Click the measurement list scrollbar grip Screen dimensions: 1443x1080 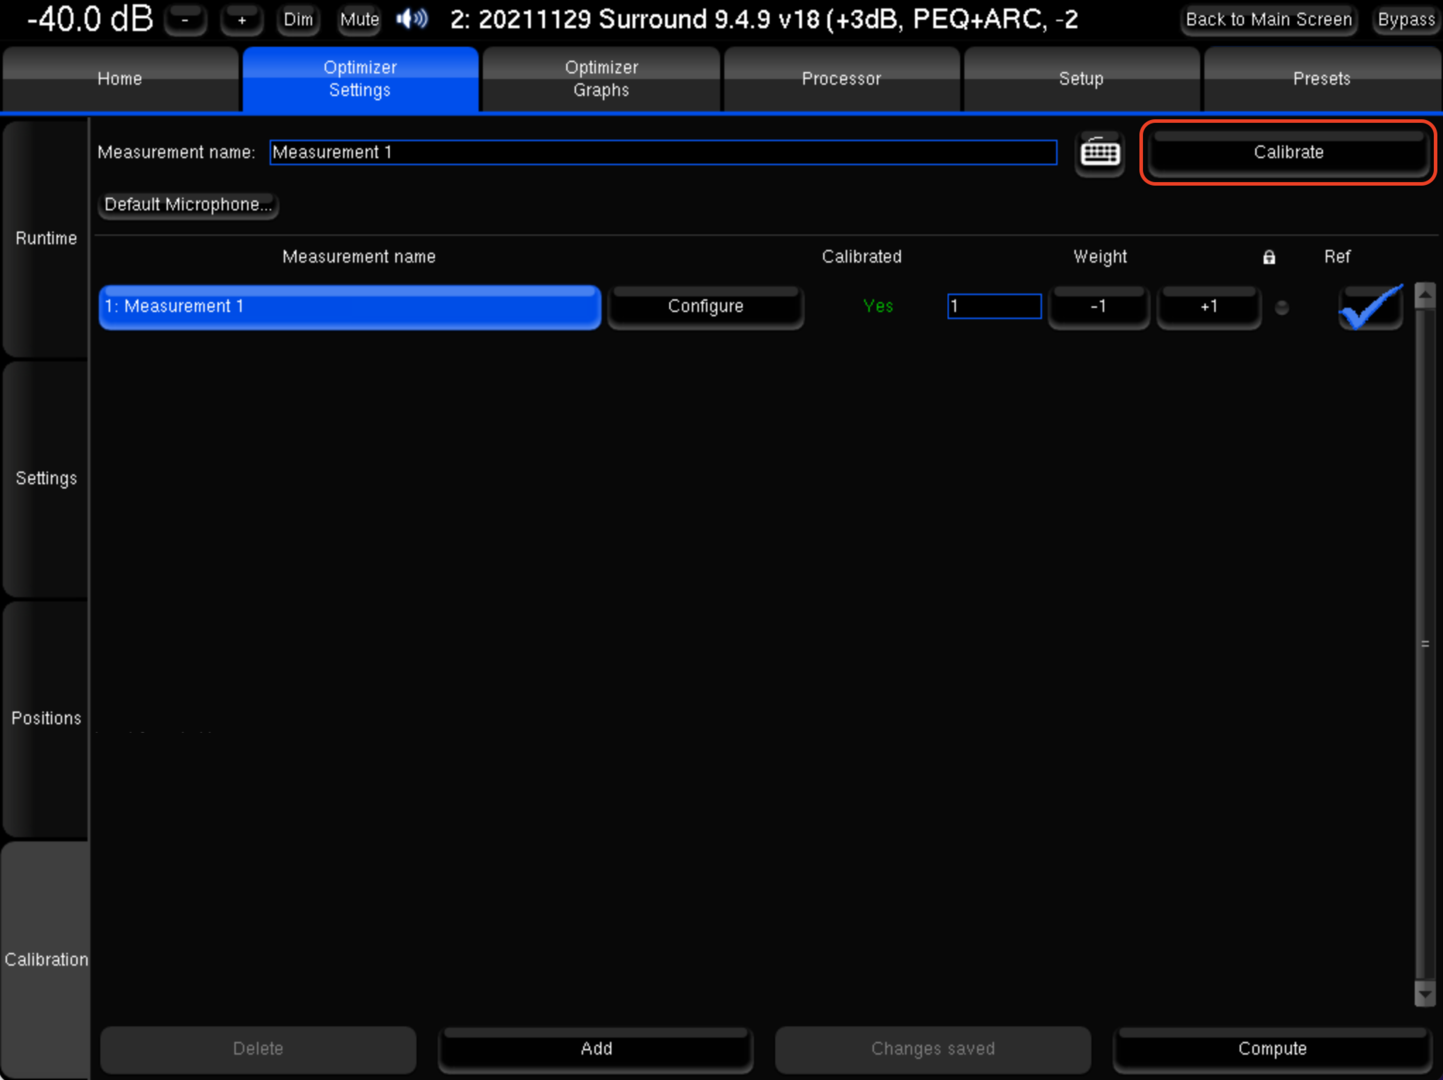pos(1425,644)
